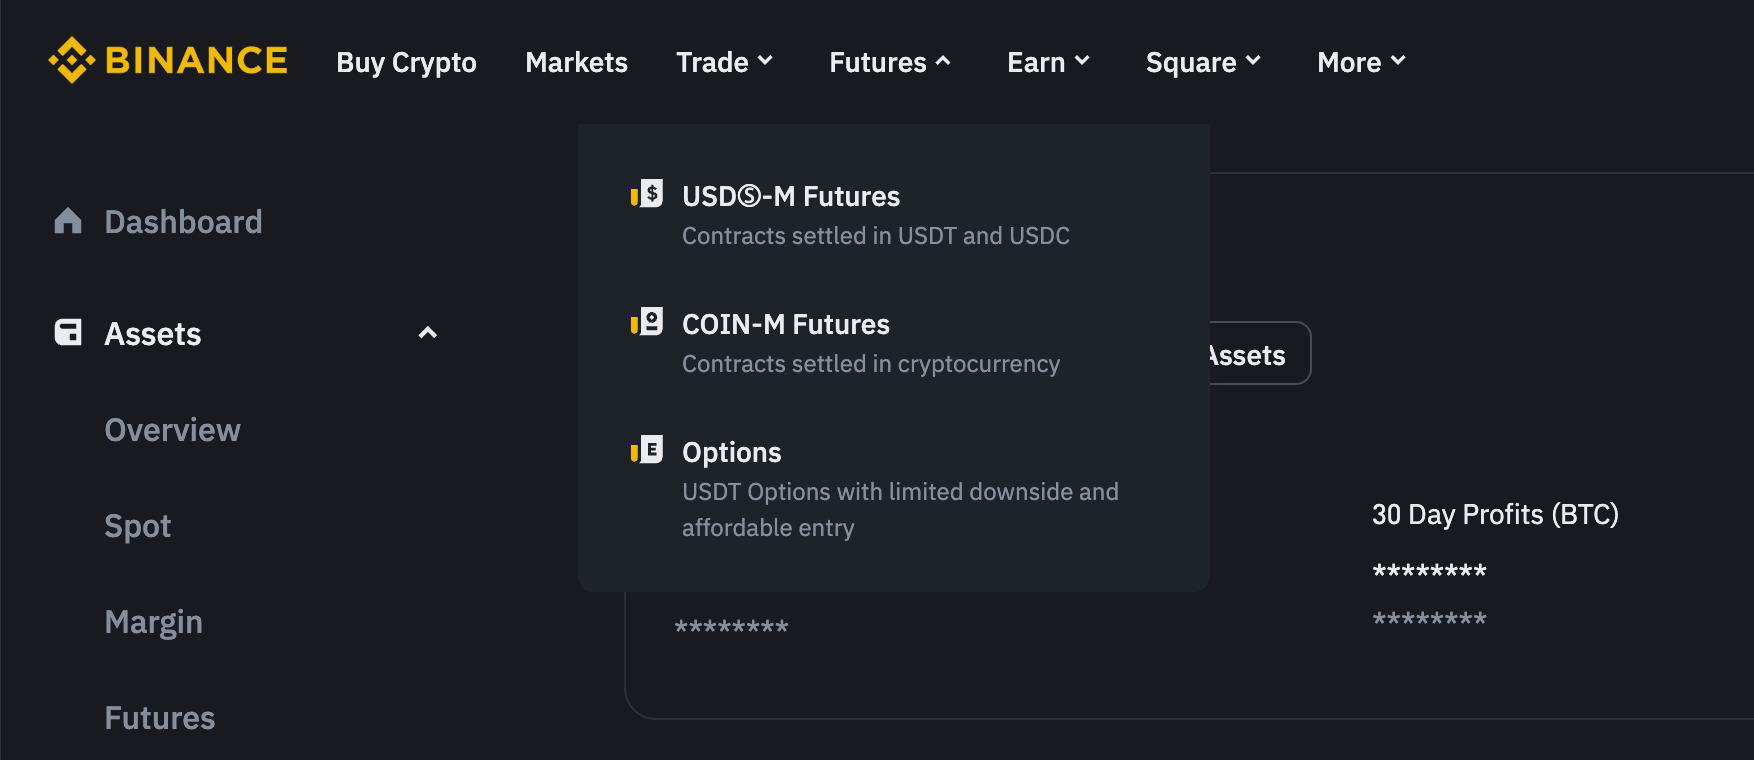
Task: Click the partially hidden Assets button
Action: pyautogui.click(x=1260, y=353)
